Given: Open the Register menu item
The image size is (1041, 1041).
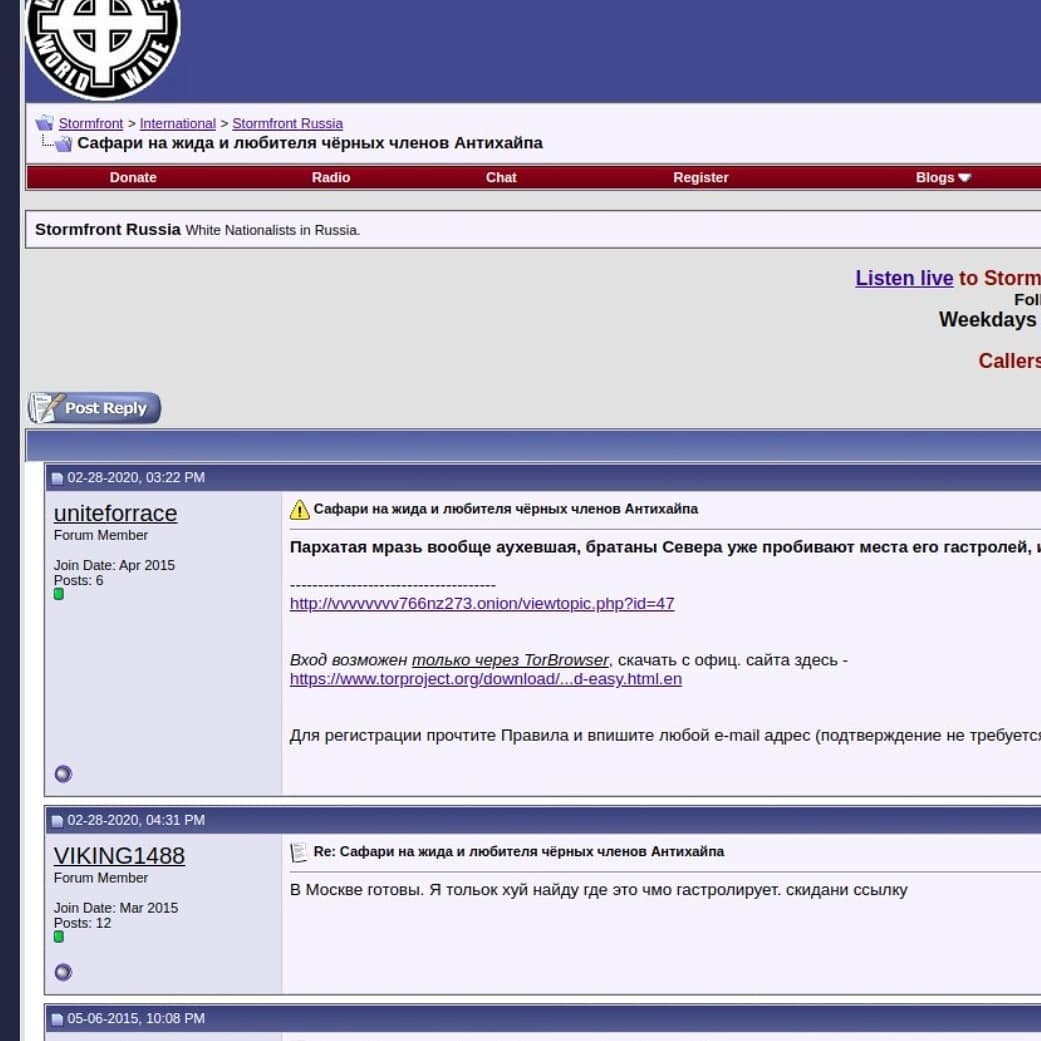Looking at the screenshot, I should [700, 177].
